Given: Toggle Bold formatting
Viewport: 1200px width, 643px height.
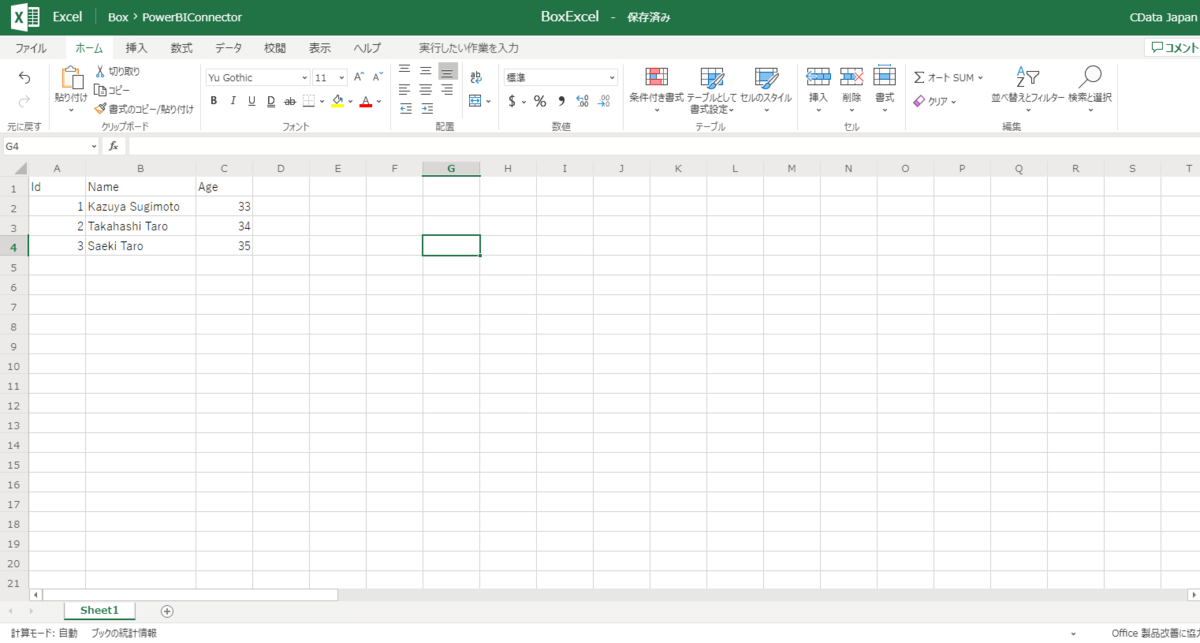Looking at the screenshot, I should 213,101.
